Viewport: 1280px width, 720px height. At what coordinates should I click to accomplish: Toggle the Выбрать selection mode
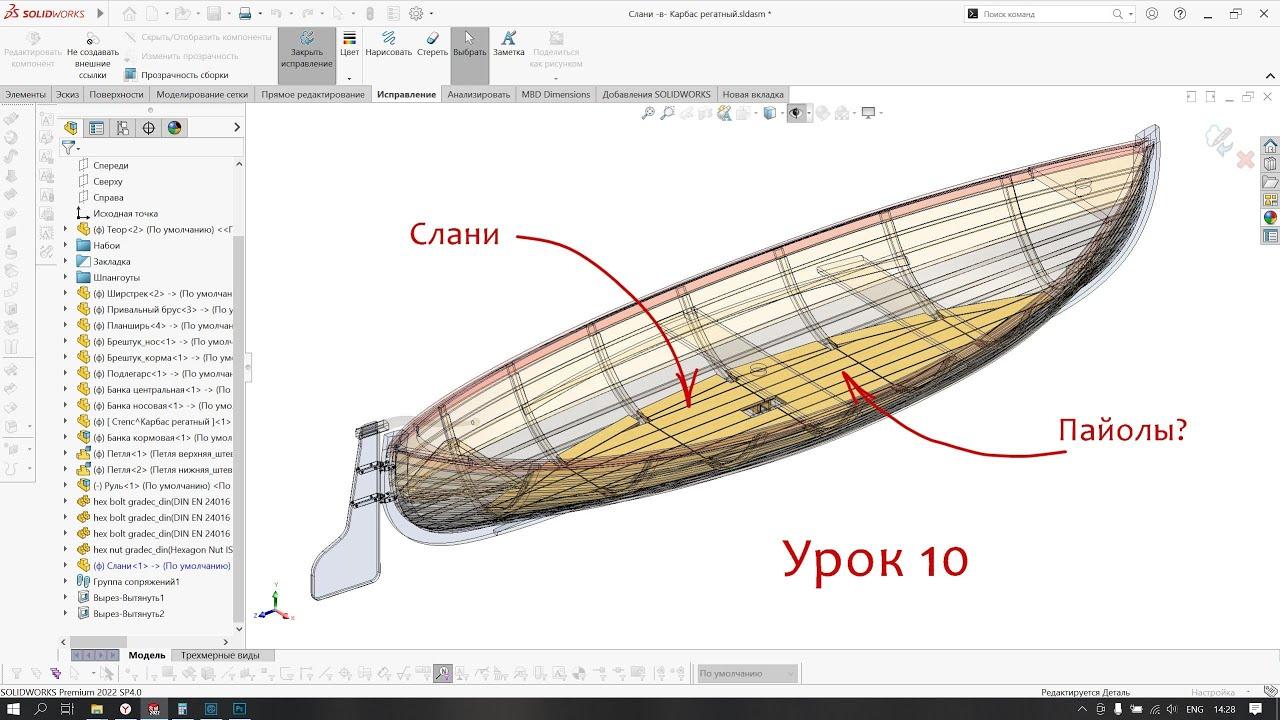[469, 44]
